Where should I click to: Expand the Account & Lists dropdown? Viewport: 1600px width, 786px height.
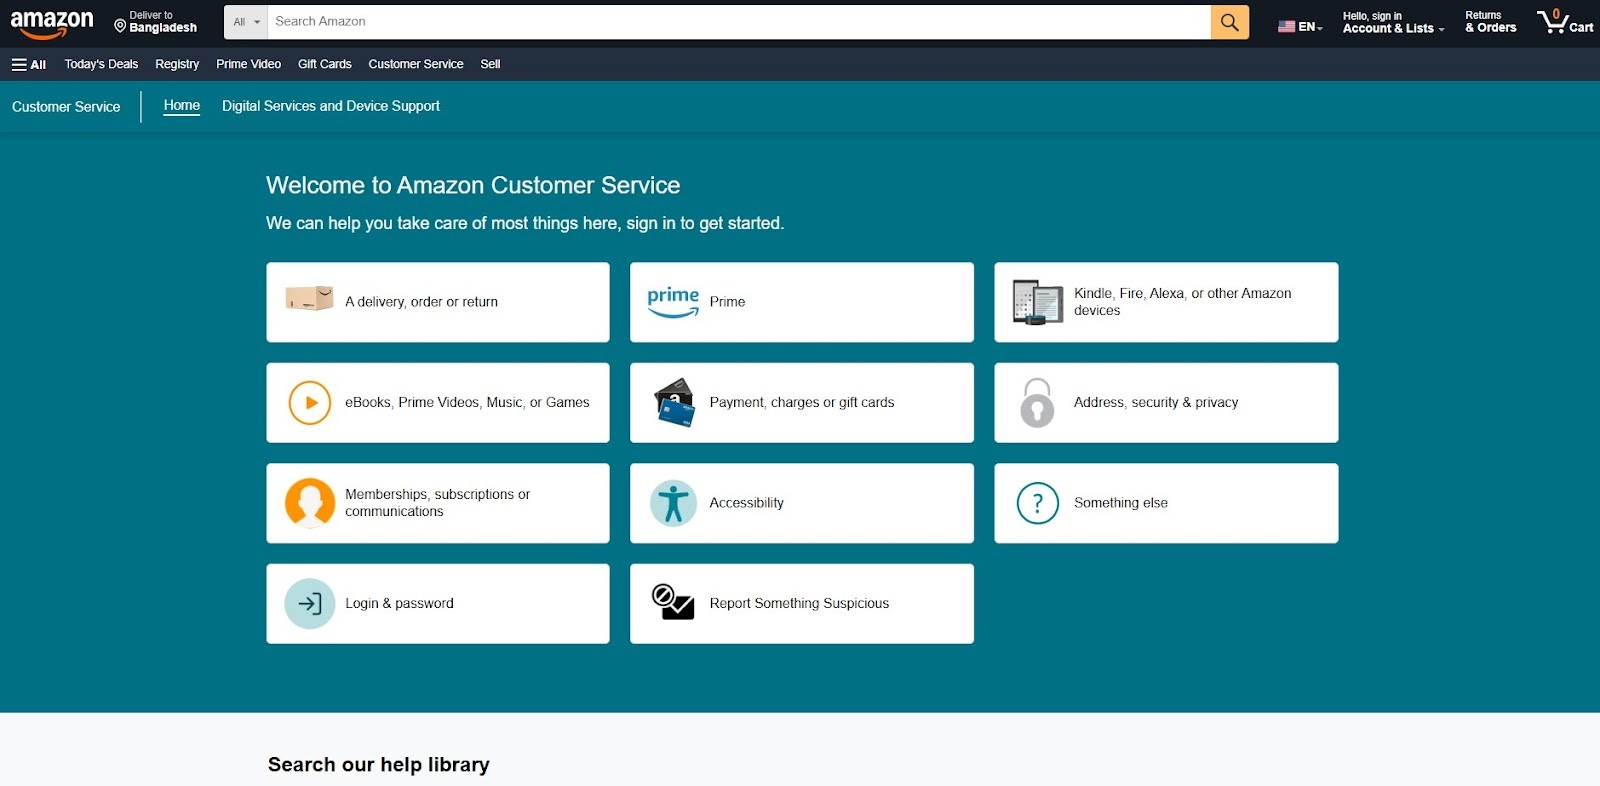coord(1393,28)
